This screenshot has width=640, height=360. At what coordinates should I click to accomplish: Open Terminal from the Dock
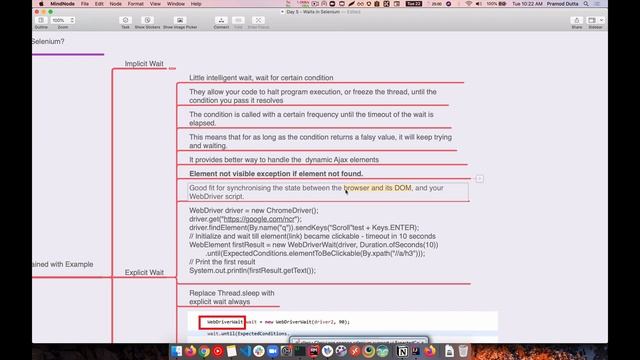(x=300, y=351)
